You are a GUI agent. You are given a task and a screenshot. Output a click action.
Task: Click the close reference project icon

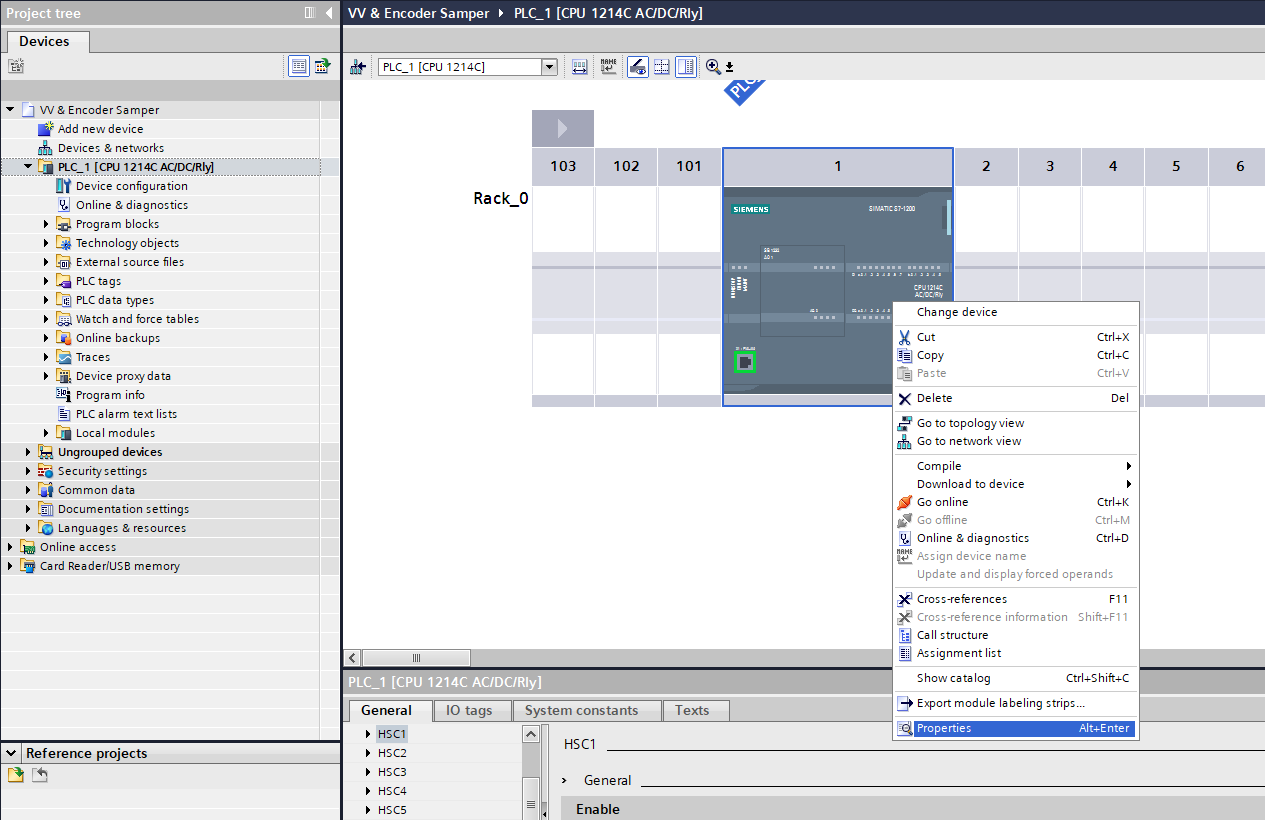point(40,775)
